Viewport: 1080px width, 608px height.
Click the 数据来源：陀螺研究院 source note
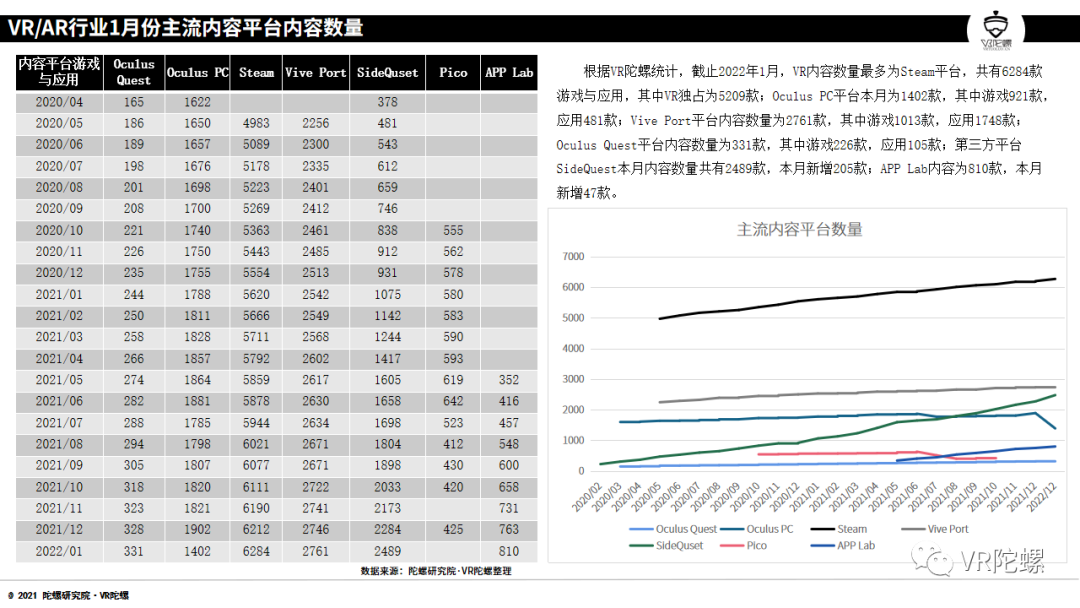coord(436,571)
